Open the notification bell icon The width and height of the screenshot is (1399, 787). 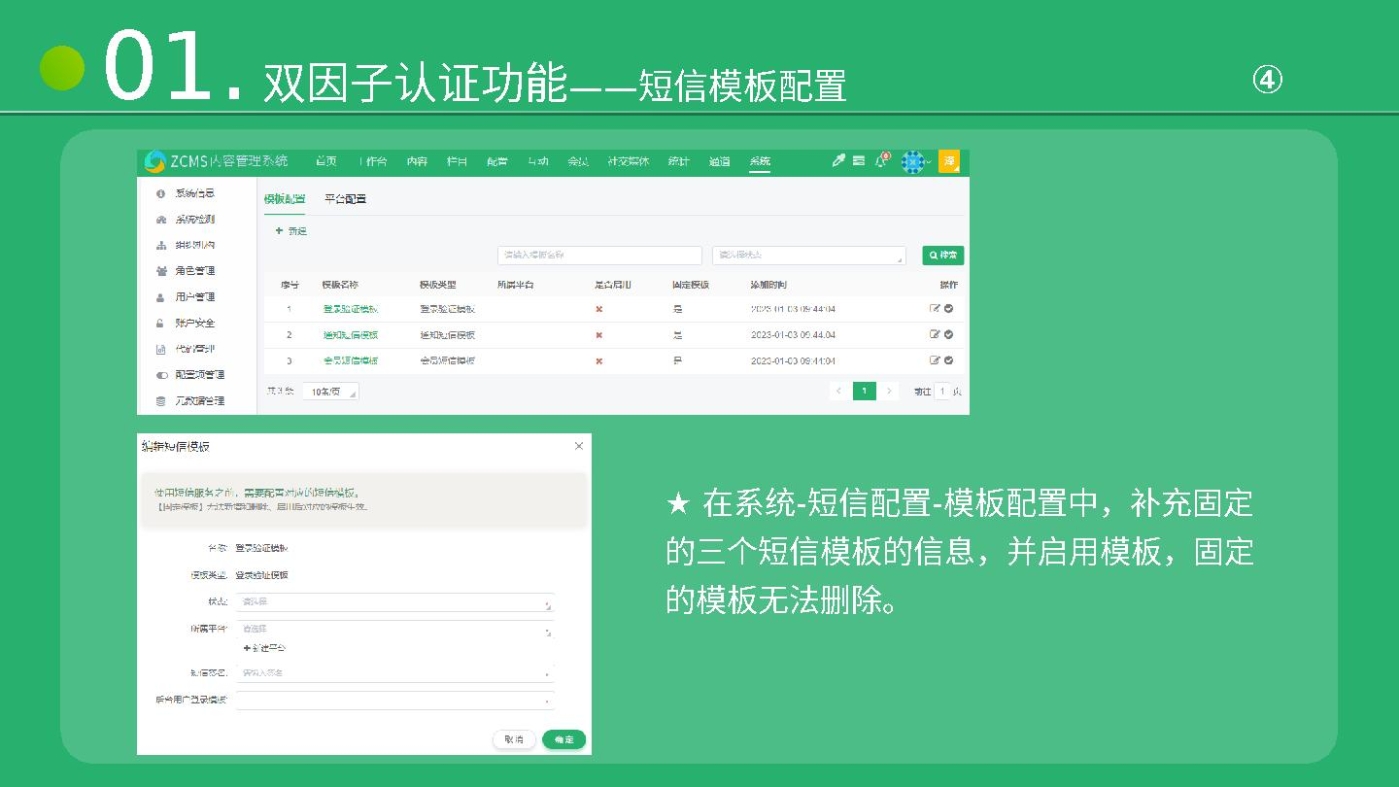point(881,161)
